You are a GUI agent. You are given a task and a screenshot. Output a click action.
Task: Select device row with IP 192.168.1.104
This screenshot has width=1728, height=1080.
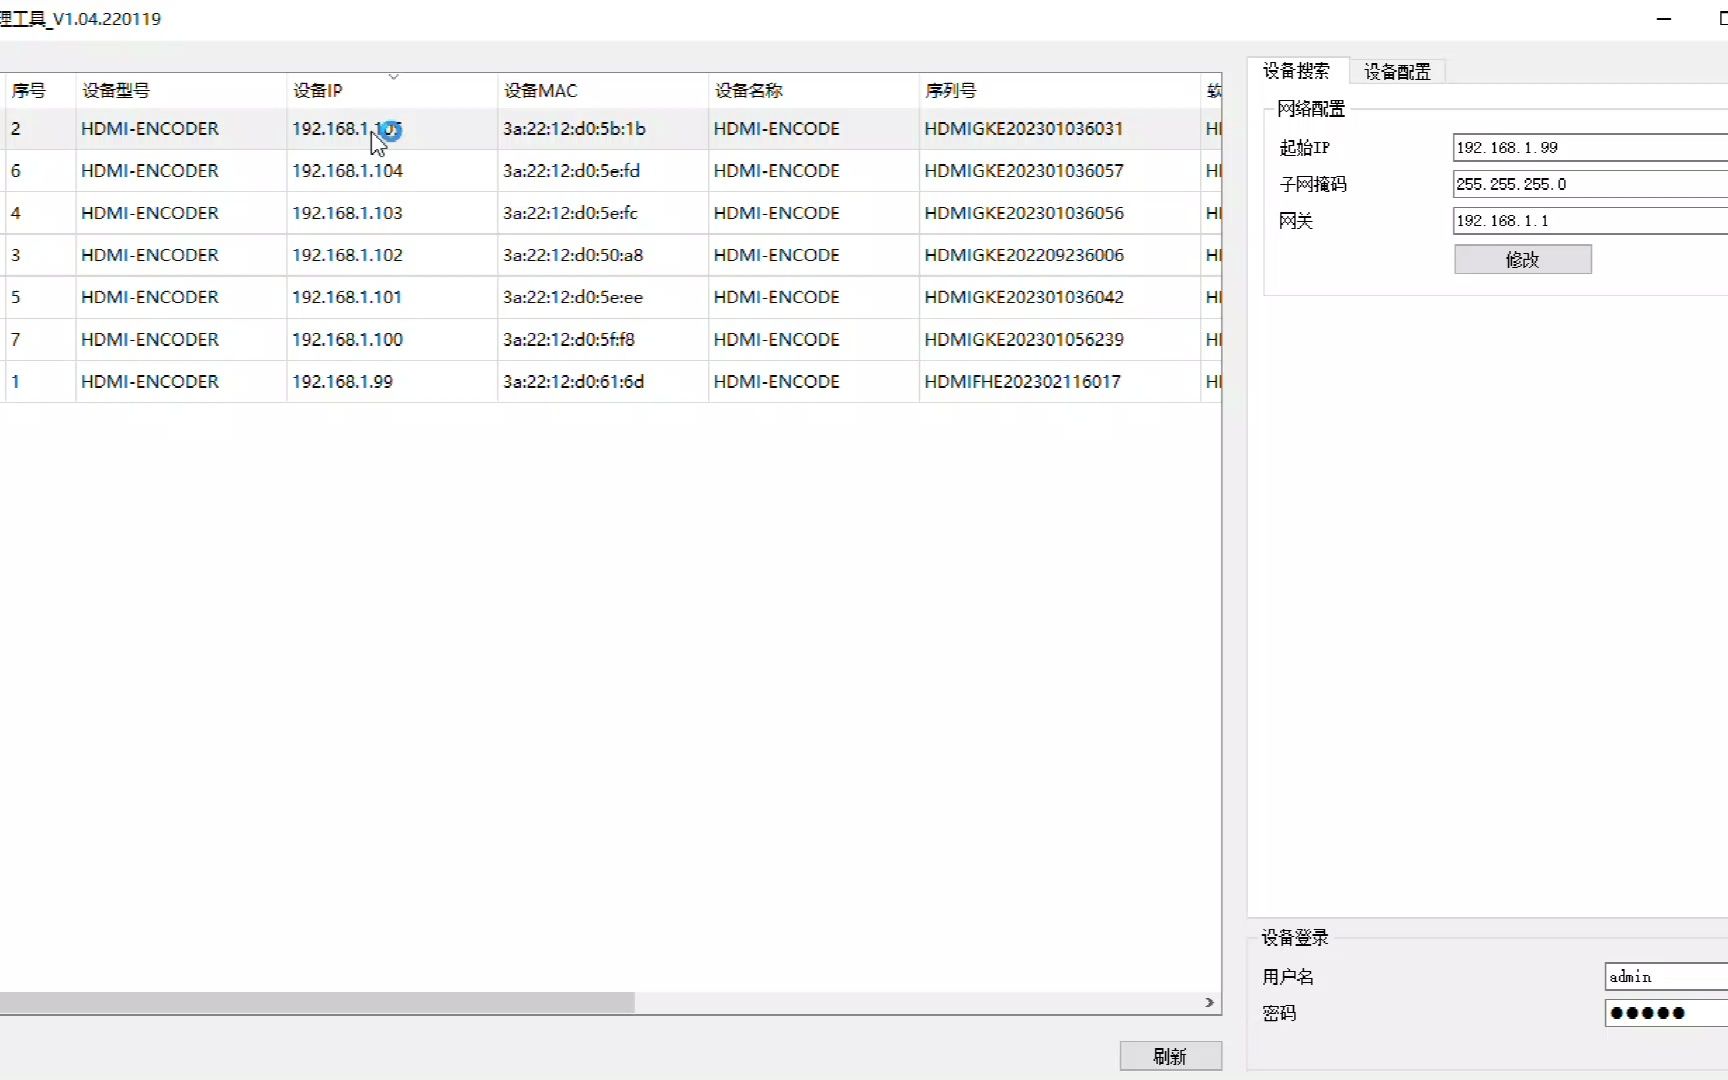[347, 170]
